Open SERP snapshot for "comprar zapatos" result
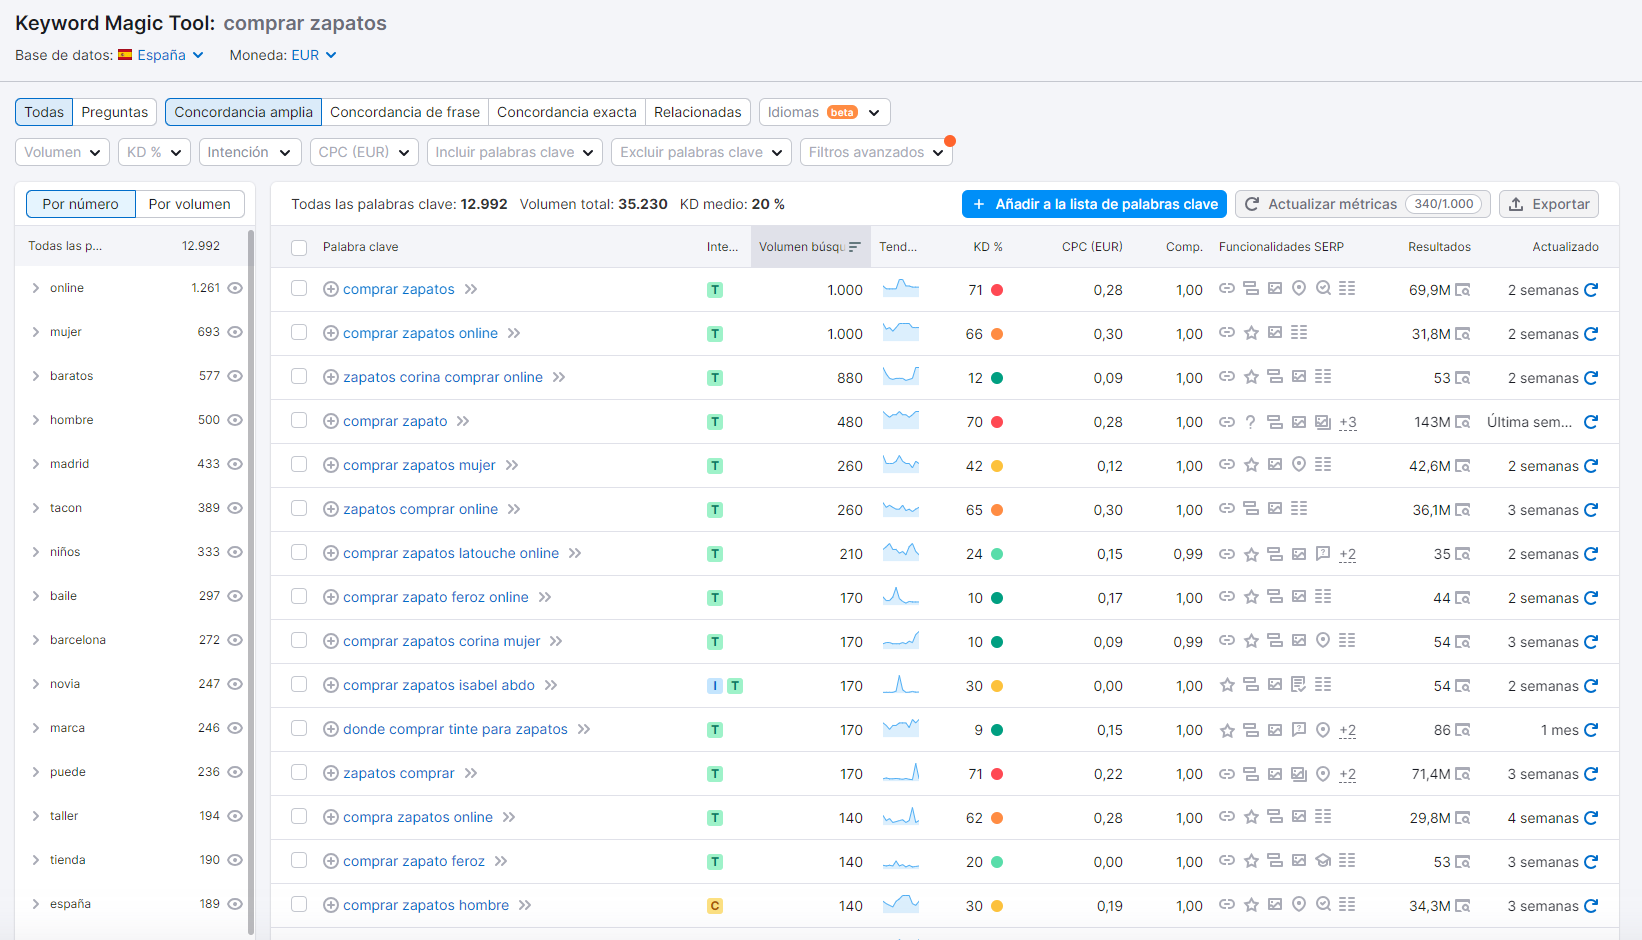 pos(1462,289)
